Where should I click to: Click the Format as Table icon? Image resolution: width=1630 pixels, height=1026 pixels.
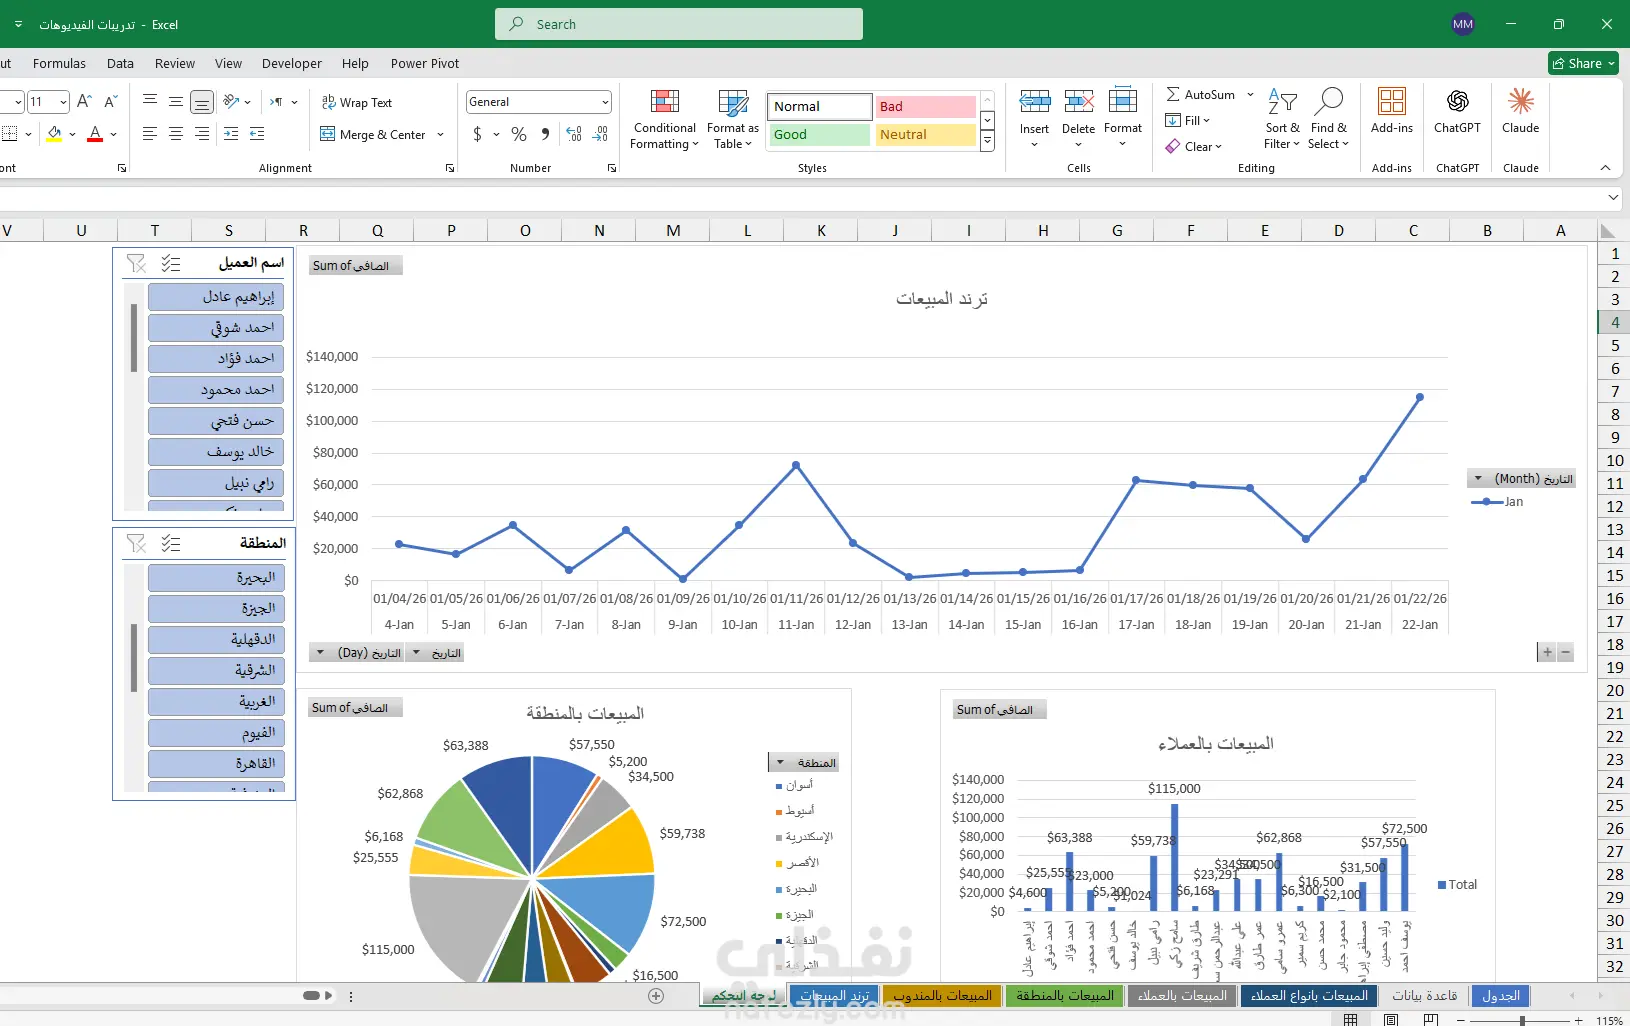[x=733, y=103]
